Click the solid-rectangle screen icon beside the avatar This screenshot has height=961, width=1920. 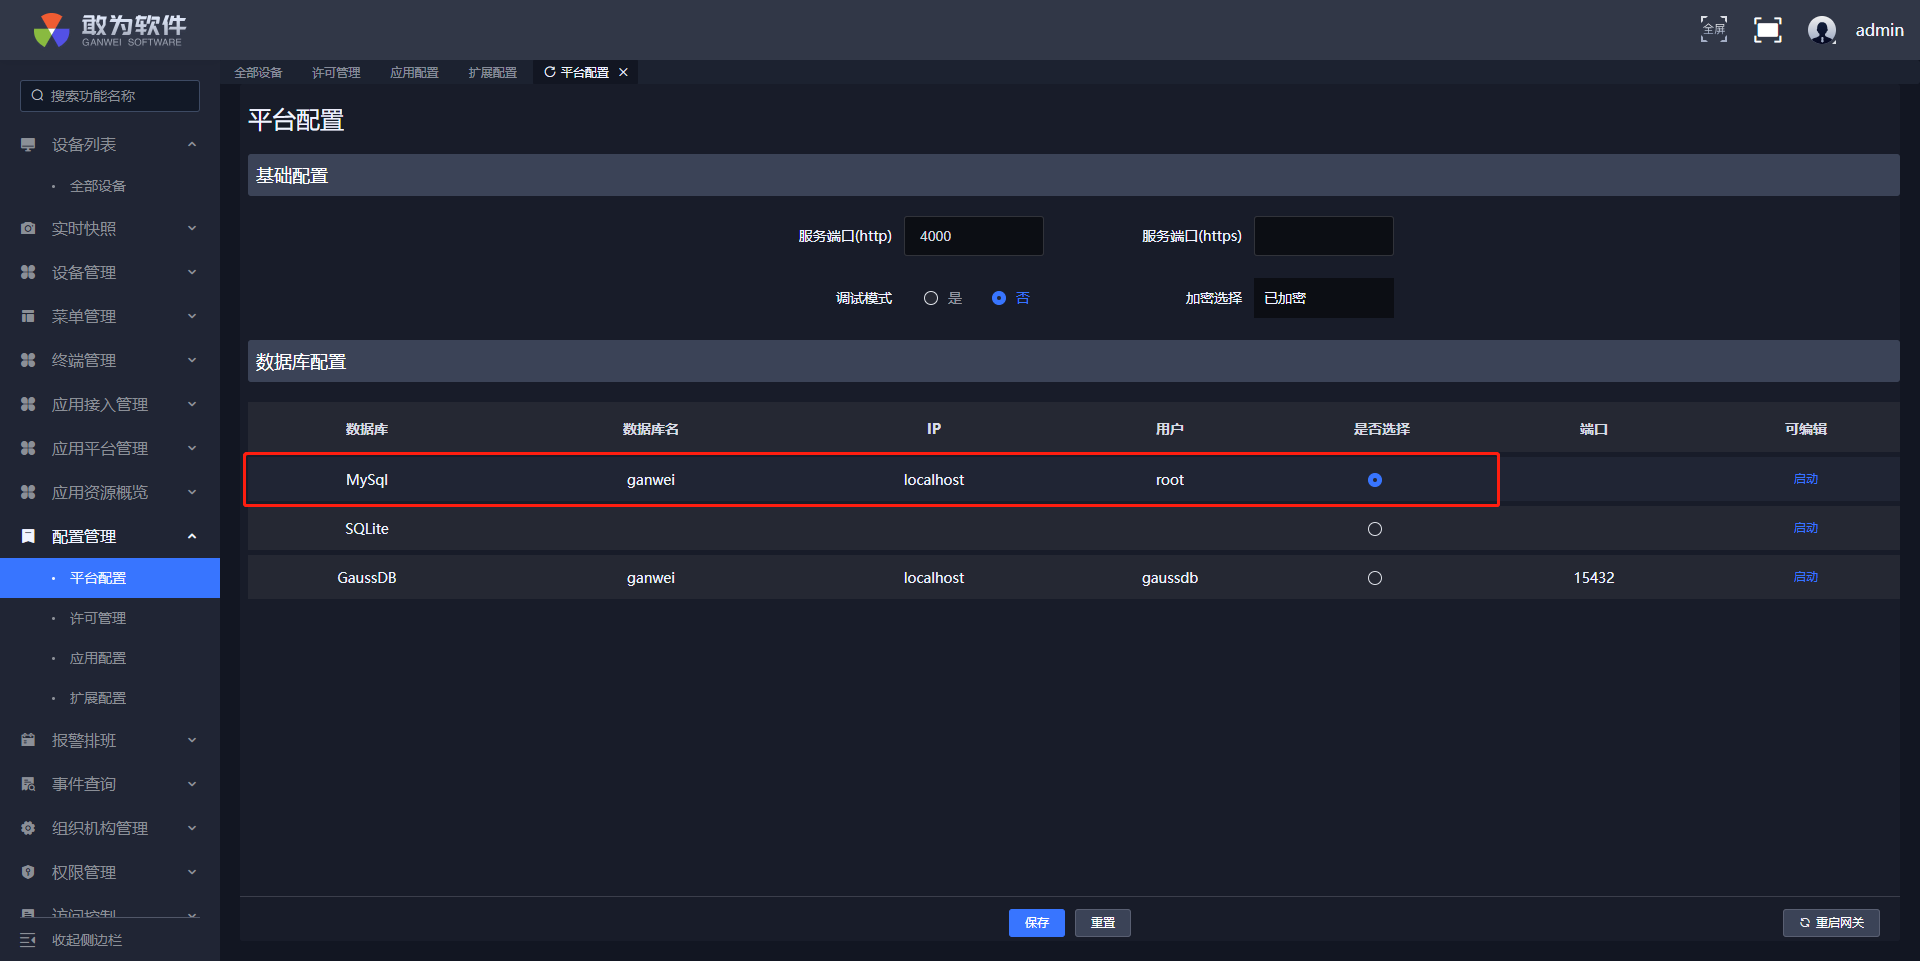(x=1768, y=30)
